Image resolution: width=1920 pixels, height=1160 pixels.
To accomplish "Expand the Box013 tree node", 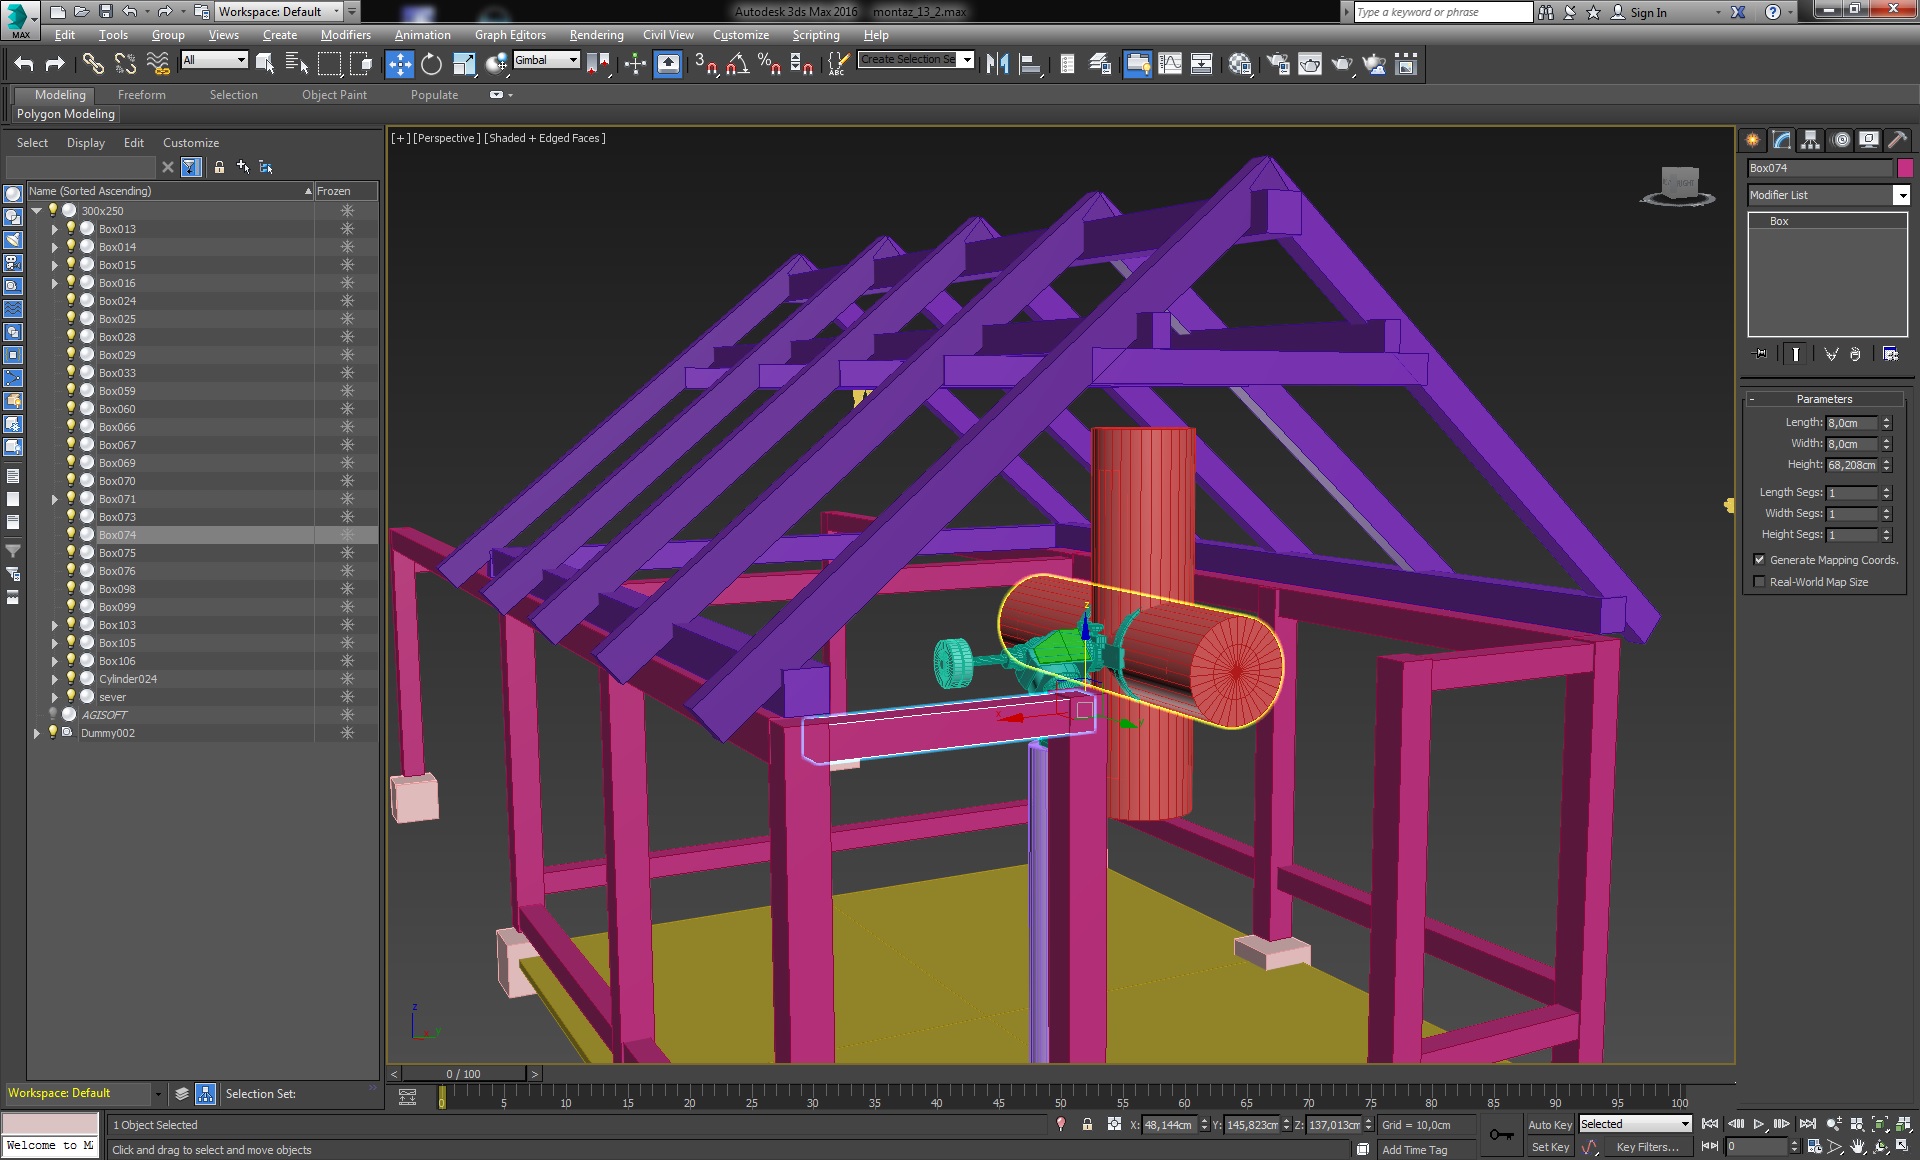I will [x=55, y=229].
